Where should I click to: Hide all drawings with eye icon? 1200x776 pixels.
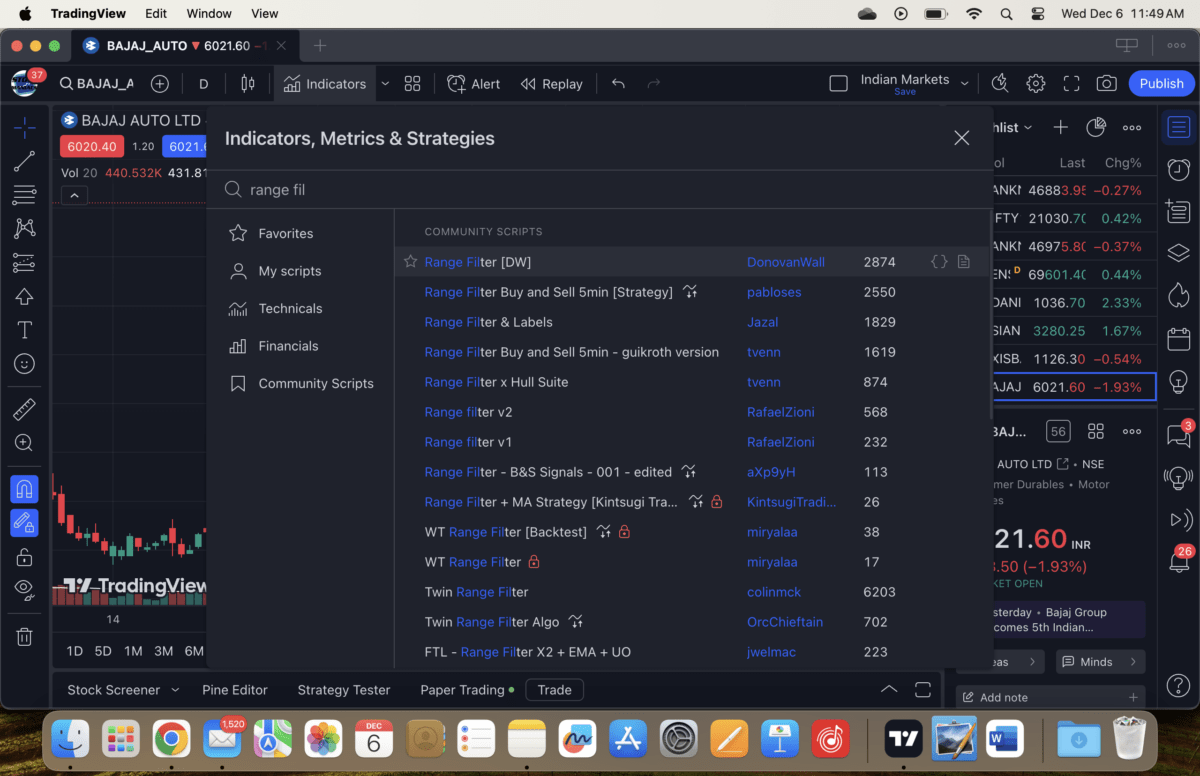pos(24,589)
